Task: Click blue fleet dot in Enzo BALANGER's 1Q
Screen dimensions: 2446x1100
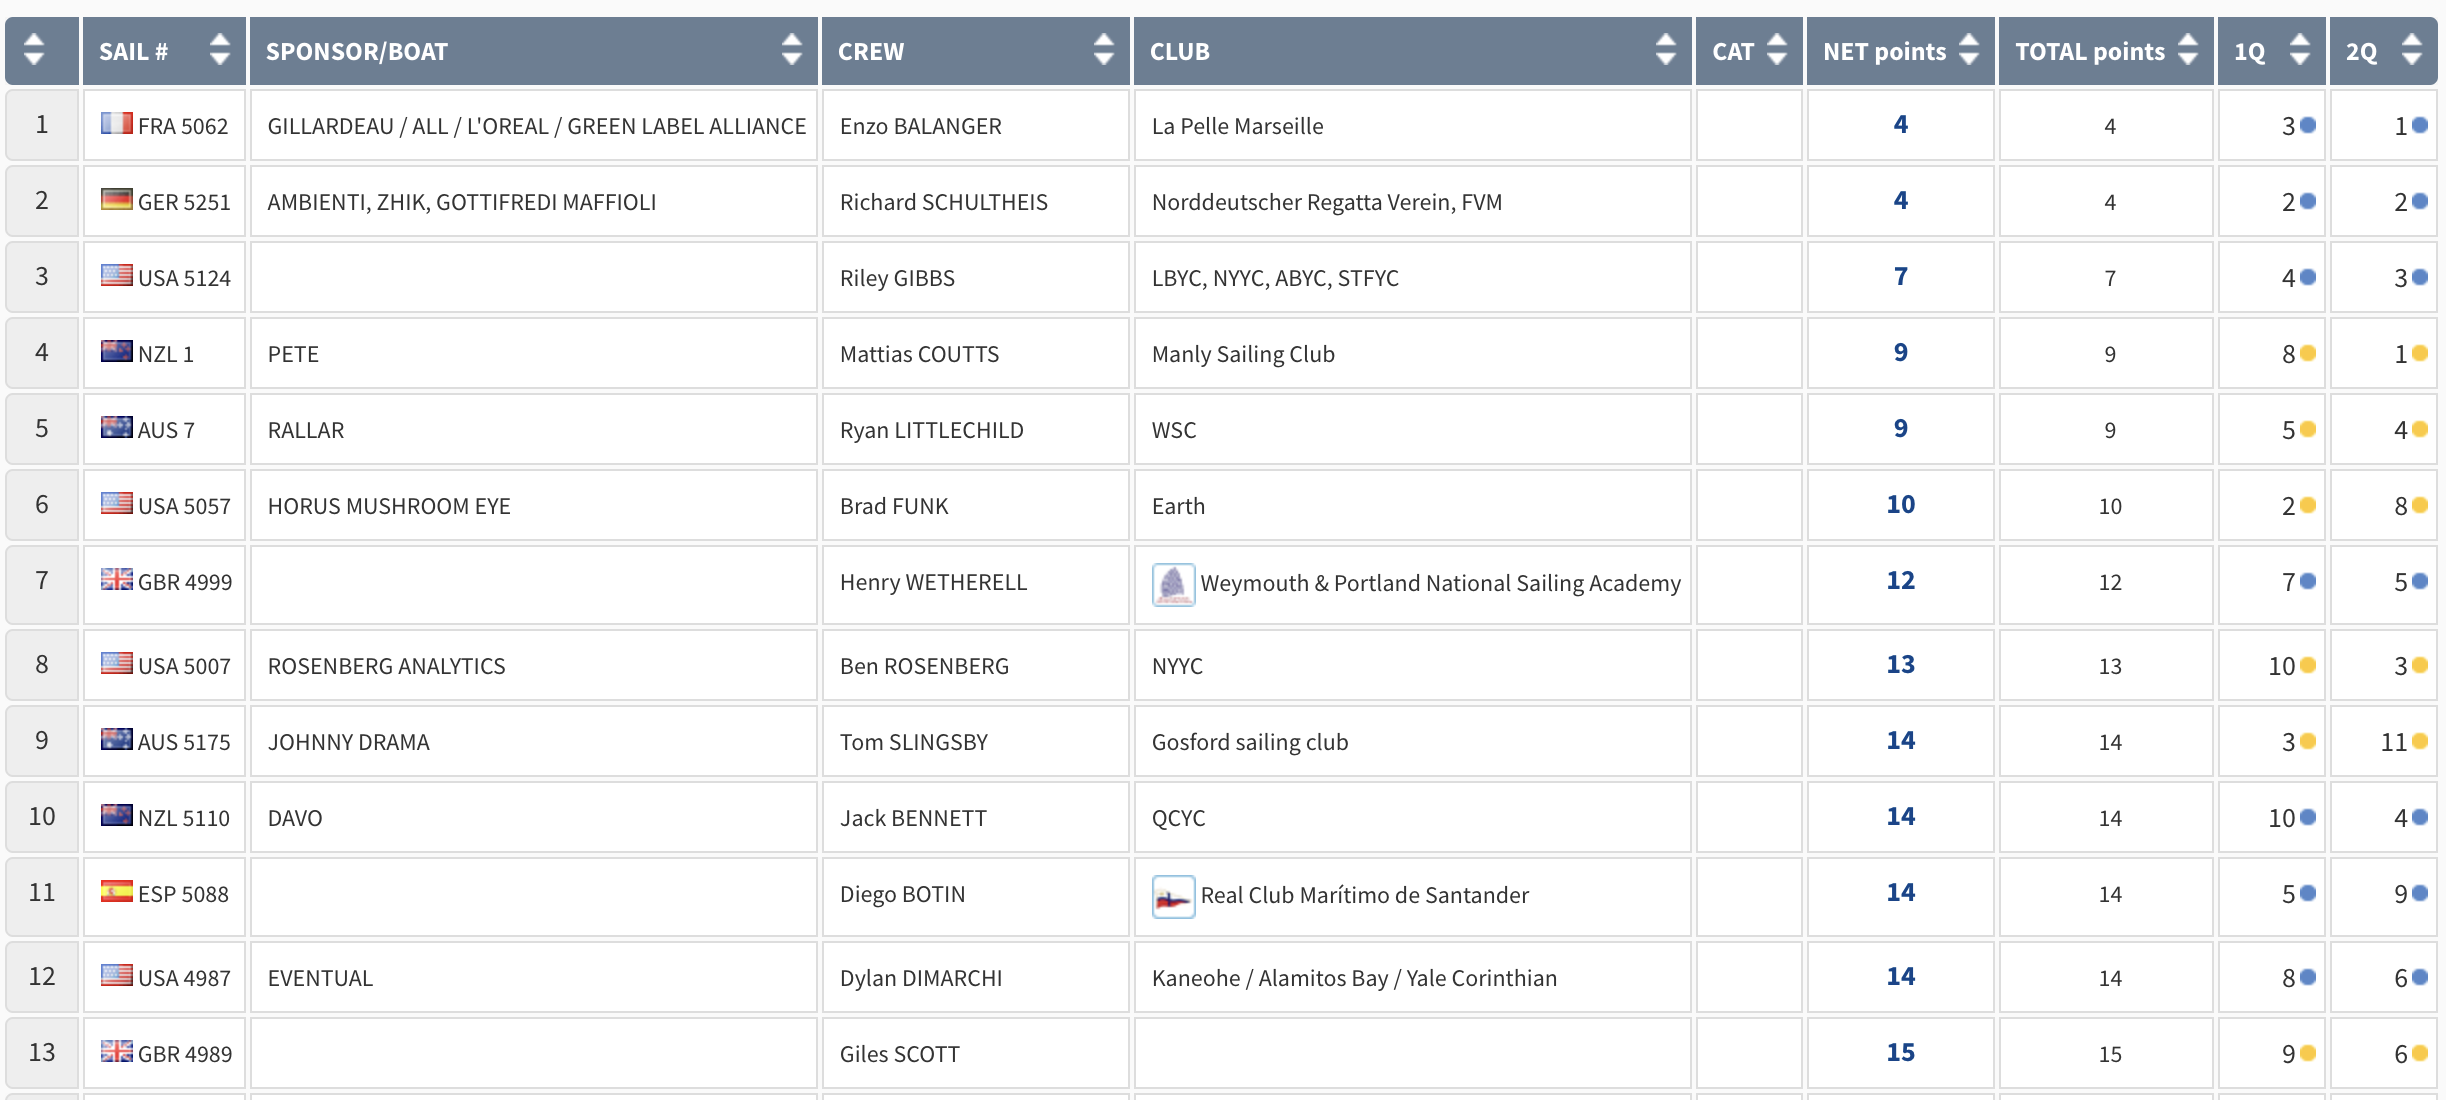Action: pyautogui.click(x=2308, y=125)
